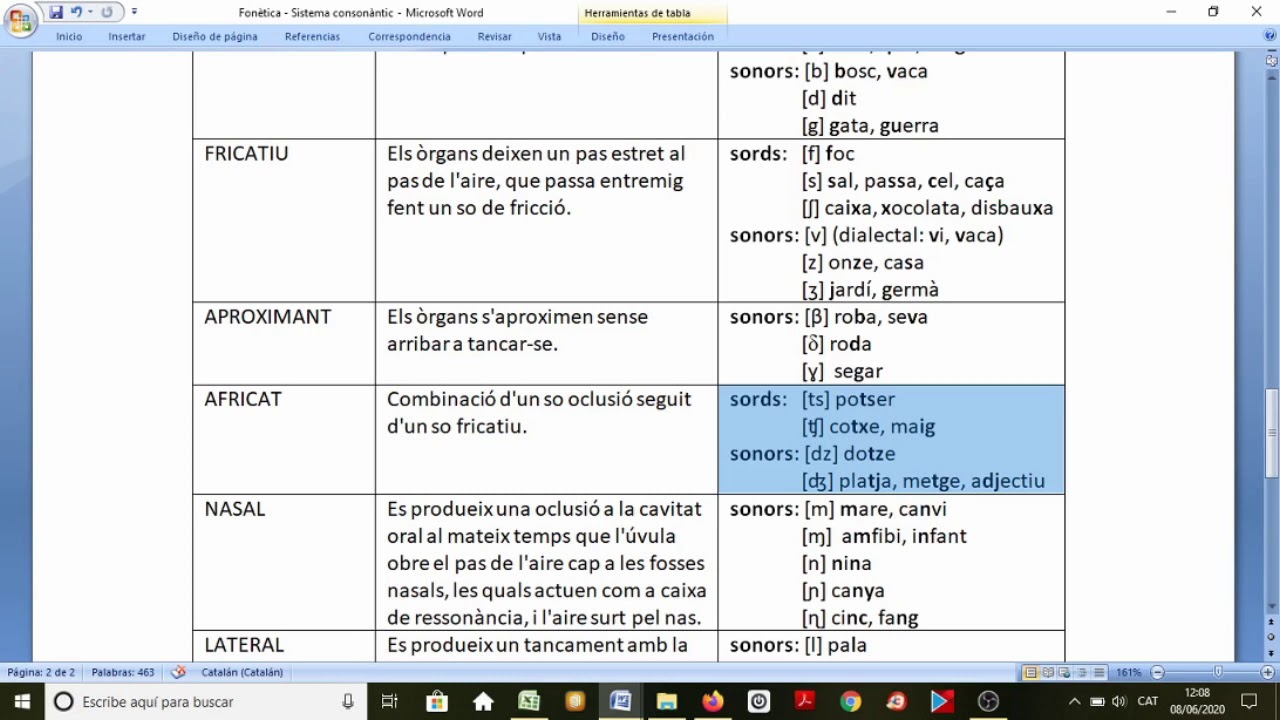Save the document with the floppy icon
Image resolution: width=1280 pixels, height=720 pixels.
coord(56,12)
